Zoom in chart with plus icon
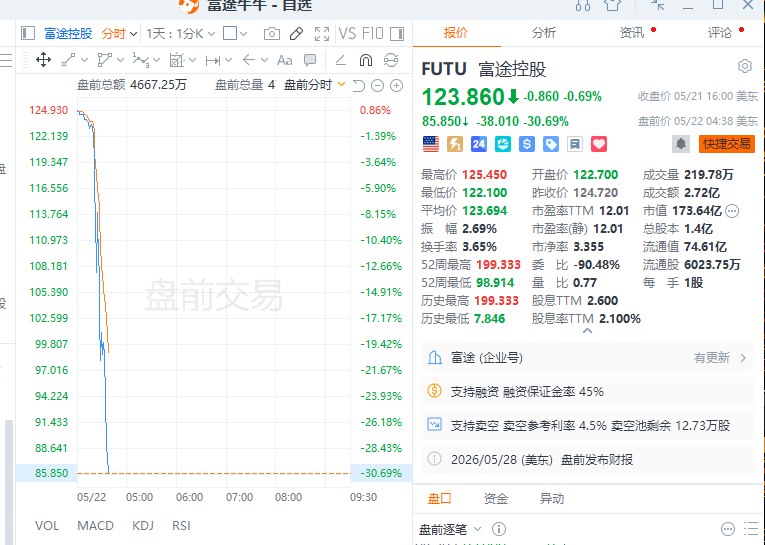765x545 pixels. pos(397,86)
